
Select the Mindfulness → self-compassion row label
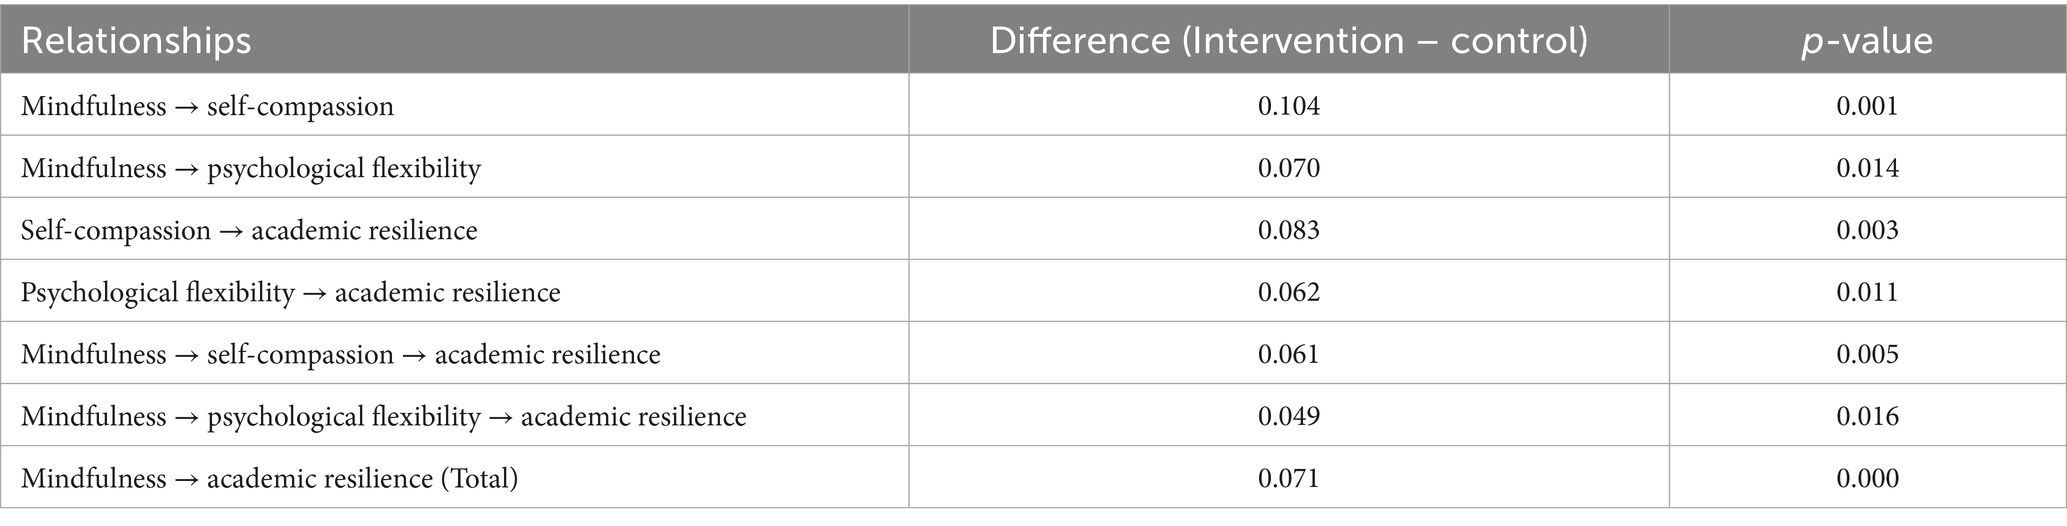coord(207,106)
